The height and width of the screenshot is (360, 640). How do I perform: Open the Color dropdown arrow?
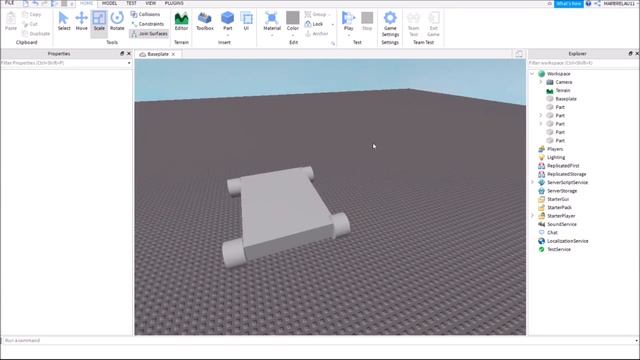(x=293, y=35)
